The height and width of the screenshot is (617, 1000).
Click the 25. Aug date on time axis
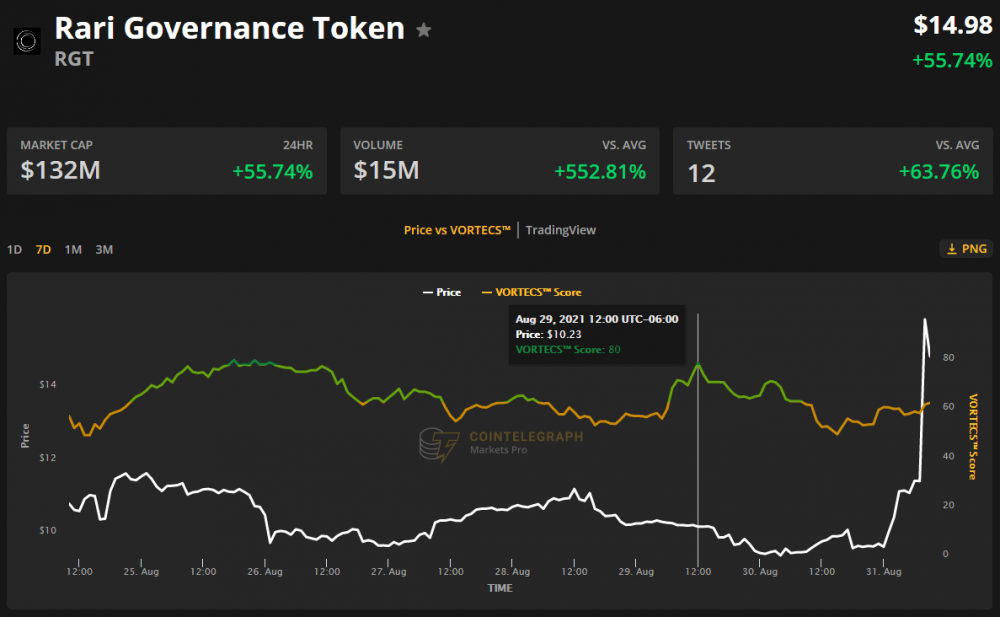141,572
